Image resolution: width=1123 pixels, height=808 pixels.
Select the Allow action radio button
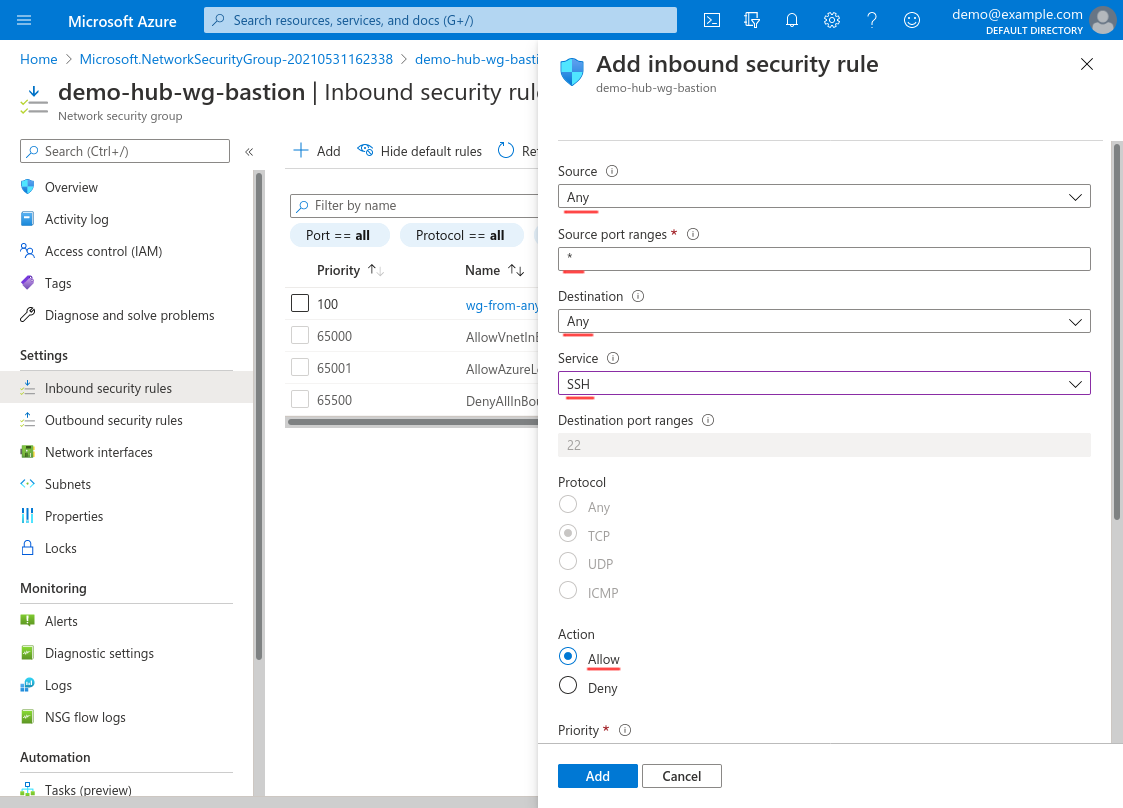pos(568,656)
